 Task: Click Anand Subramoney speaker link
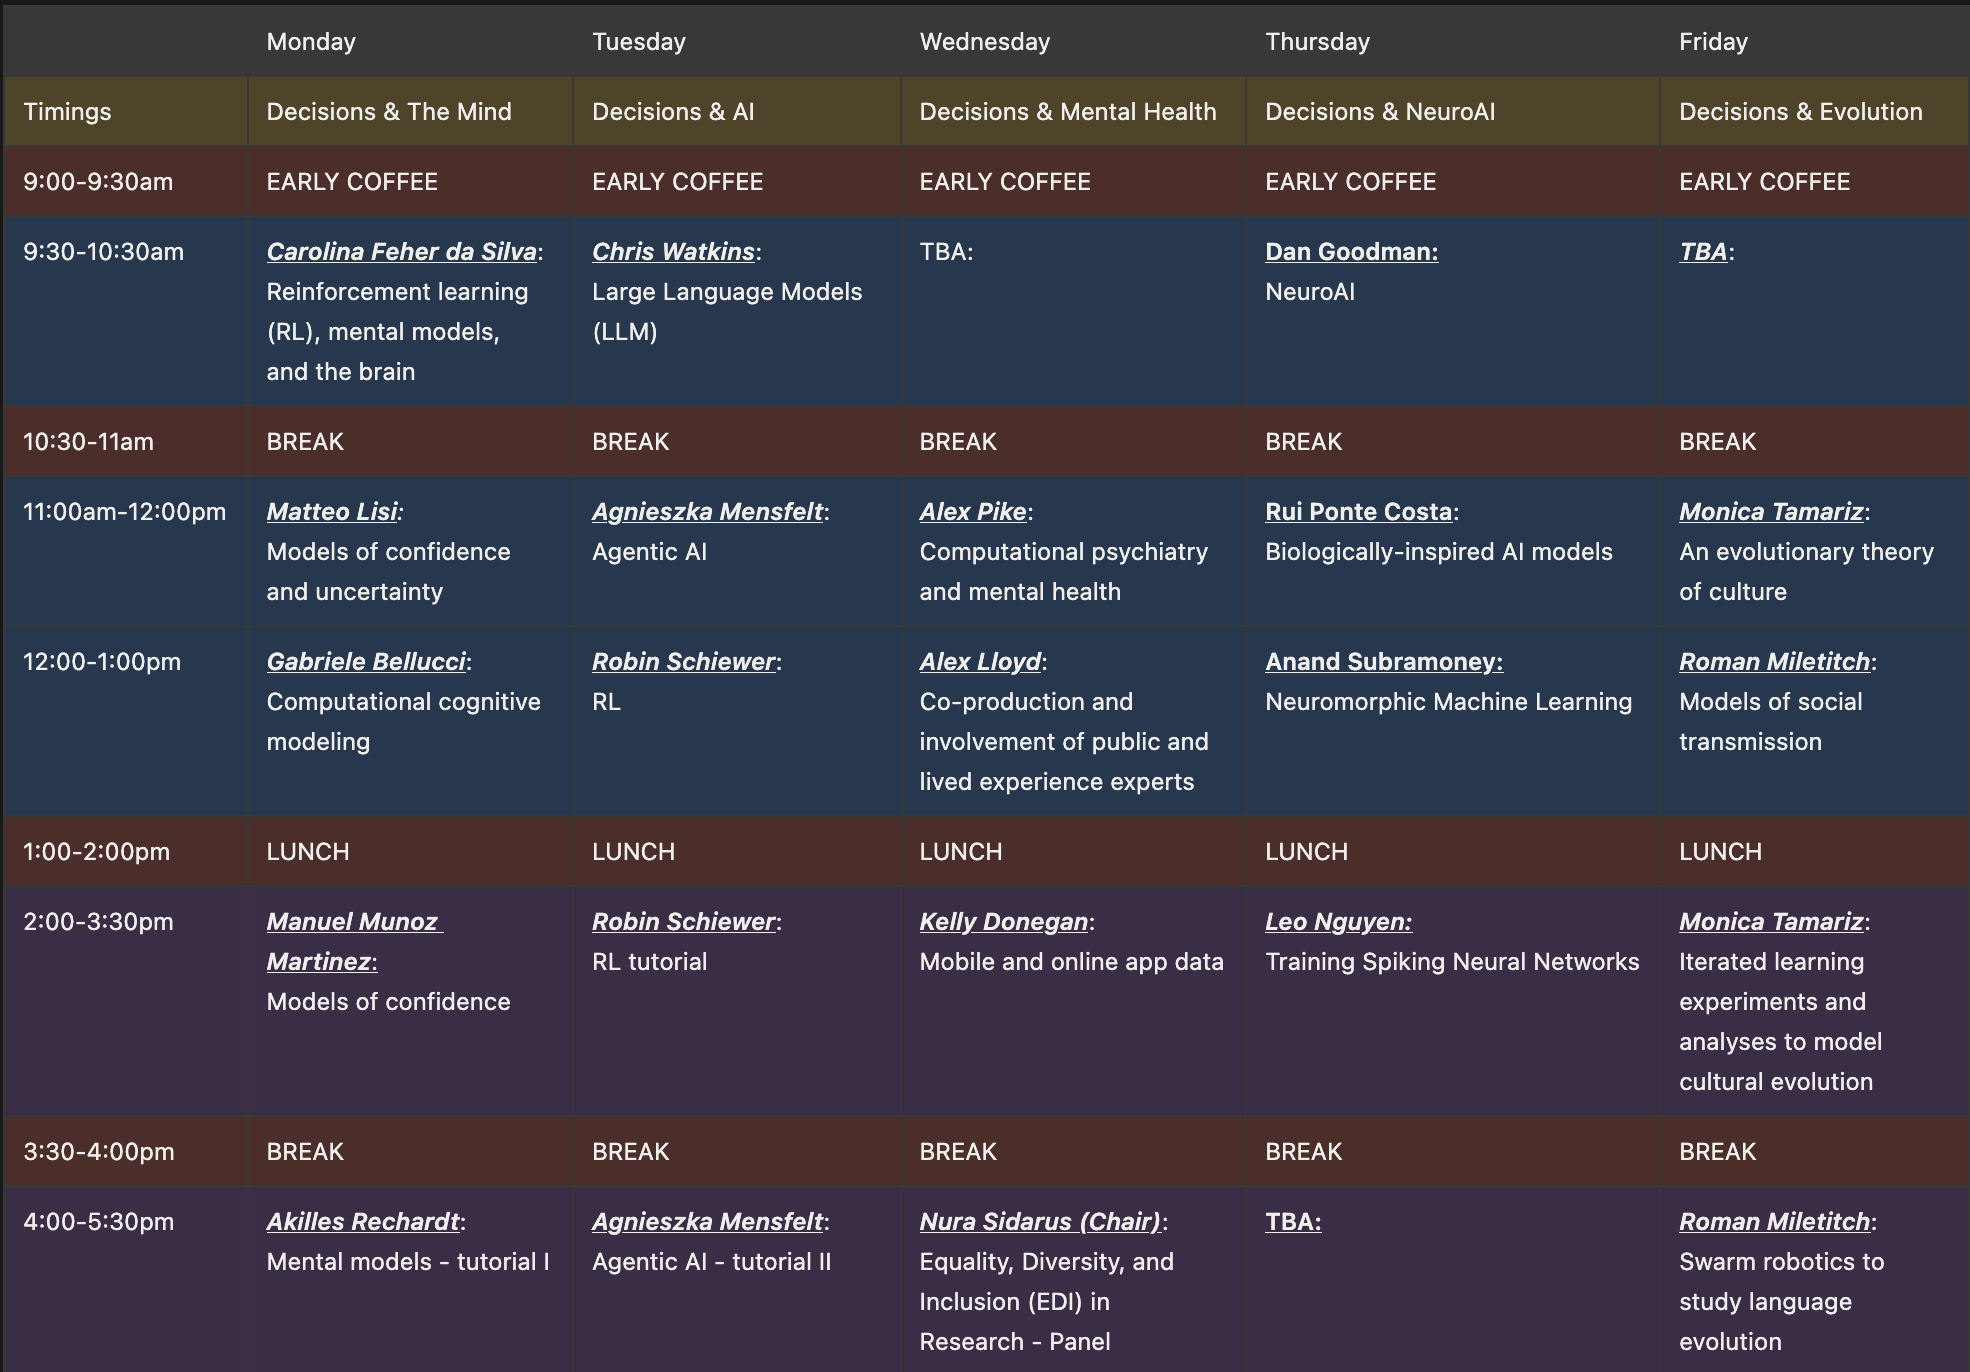[x=1383, y=662]
